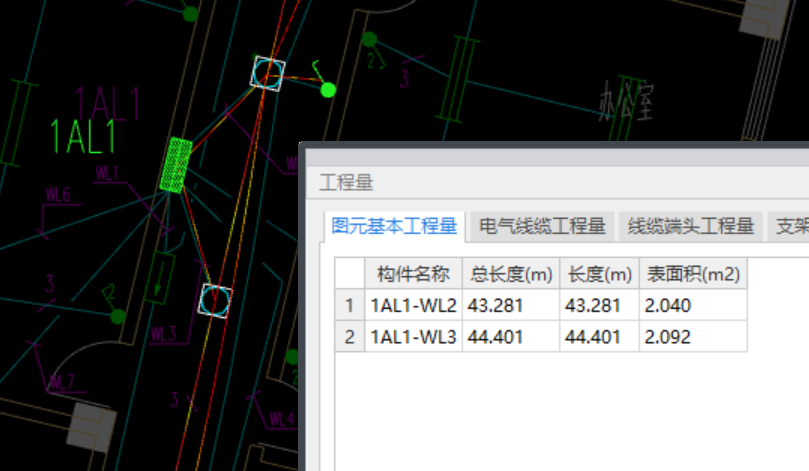Image resolution: width=809 pixels, height=471 pixels.
Task: Select the 构件名称 column header
Action: 413,273
